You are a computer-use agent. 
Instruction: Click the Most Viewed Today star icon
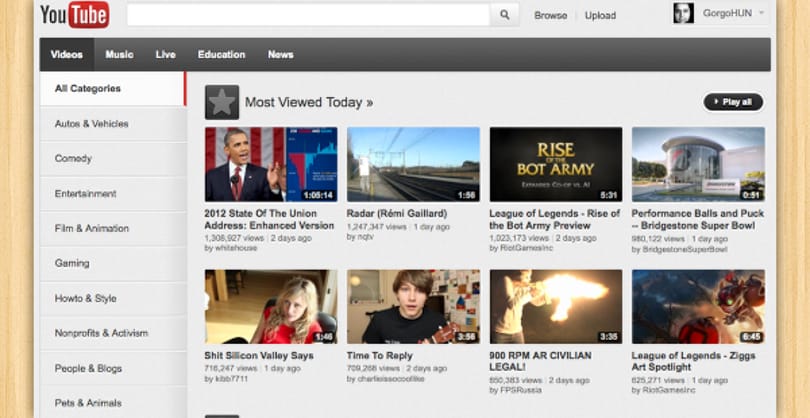(222, 102)
